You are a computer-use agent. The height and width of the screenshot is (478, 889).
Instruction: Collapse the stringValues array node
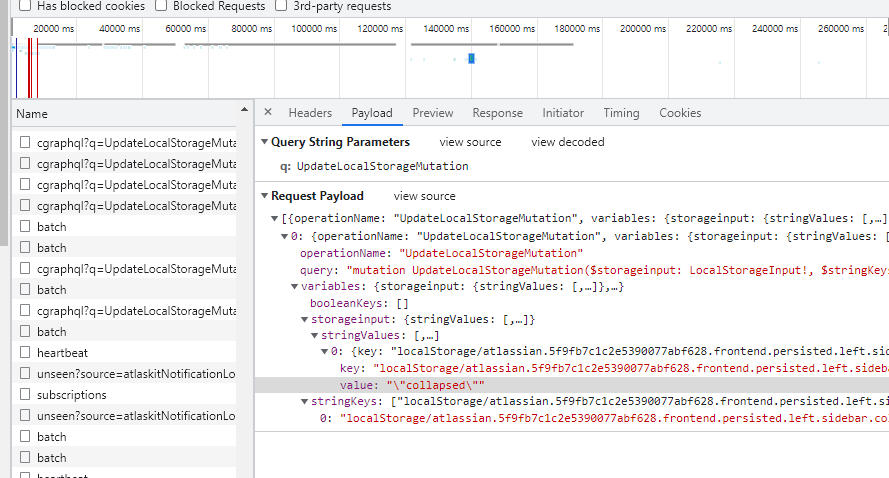(x=315, y=336)
